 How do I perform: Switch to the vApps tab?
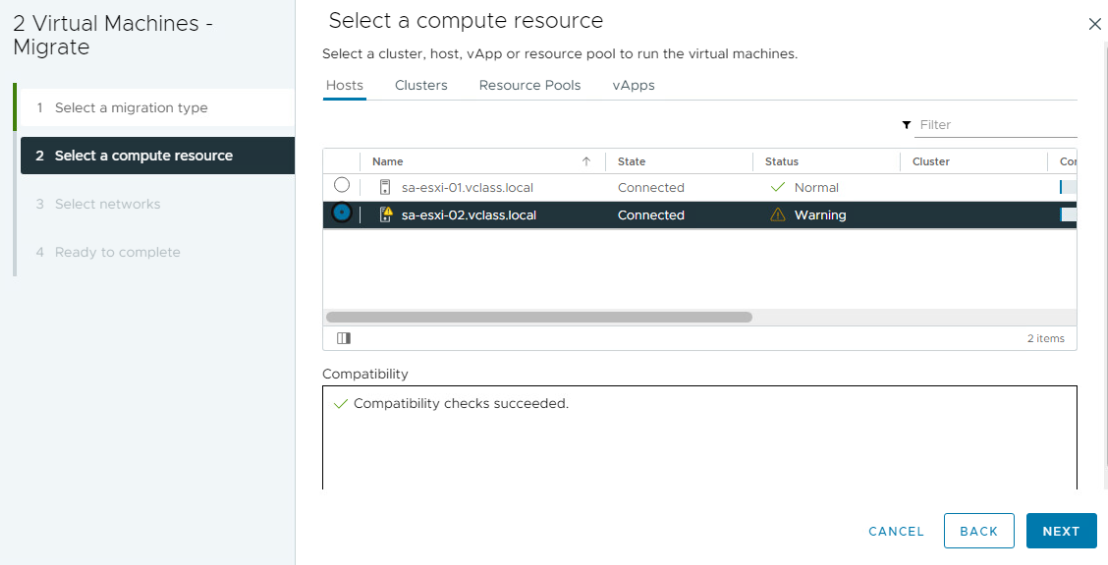[633, 85]
